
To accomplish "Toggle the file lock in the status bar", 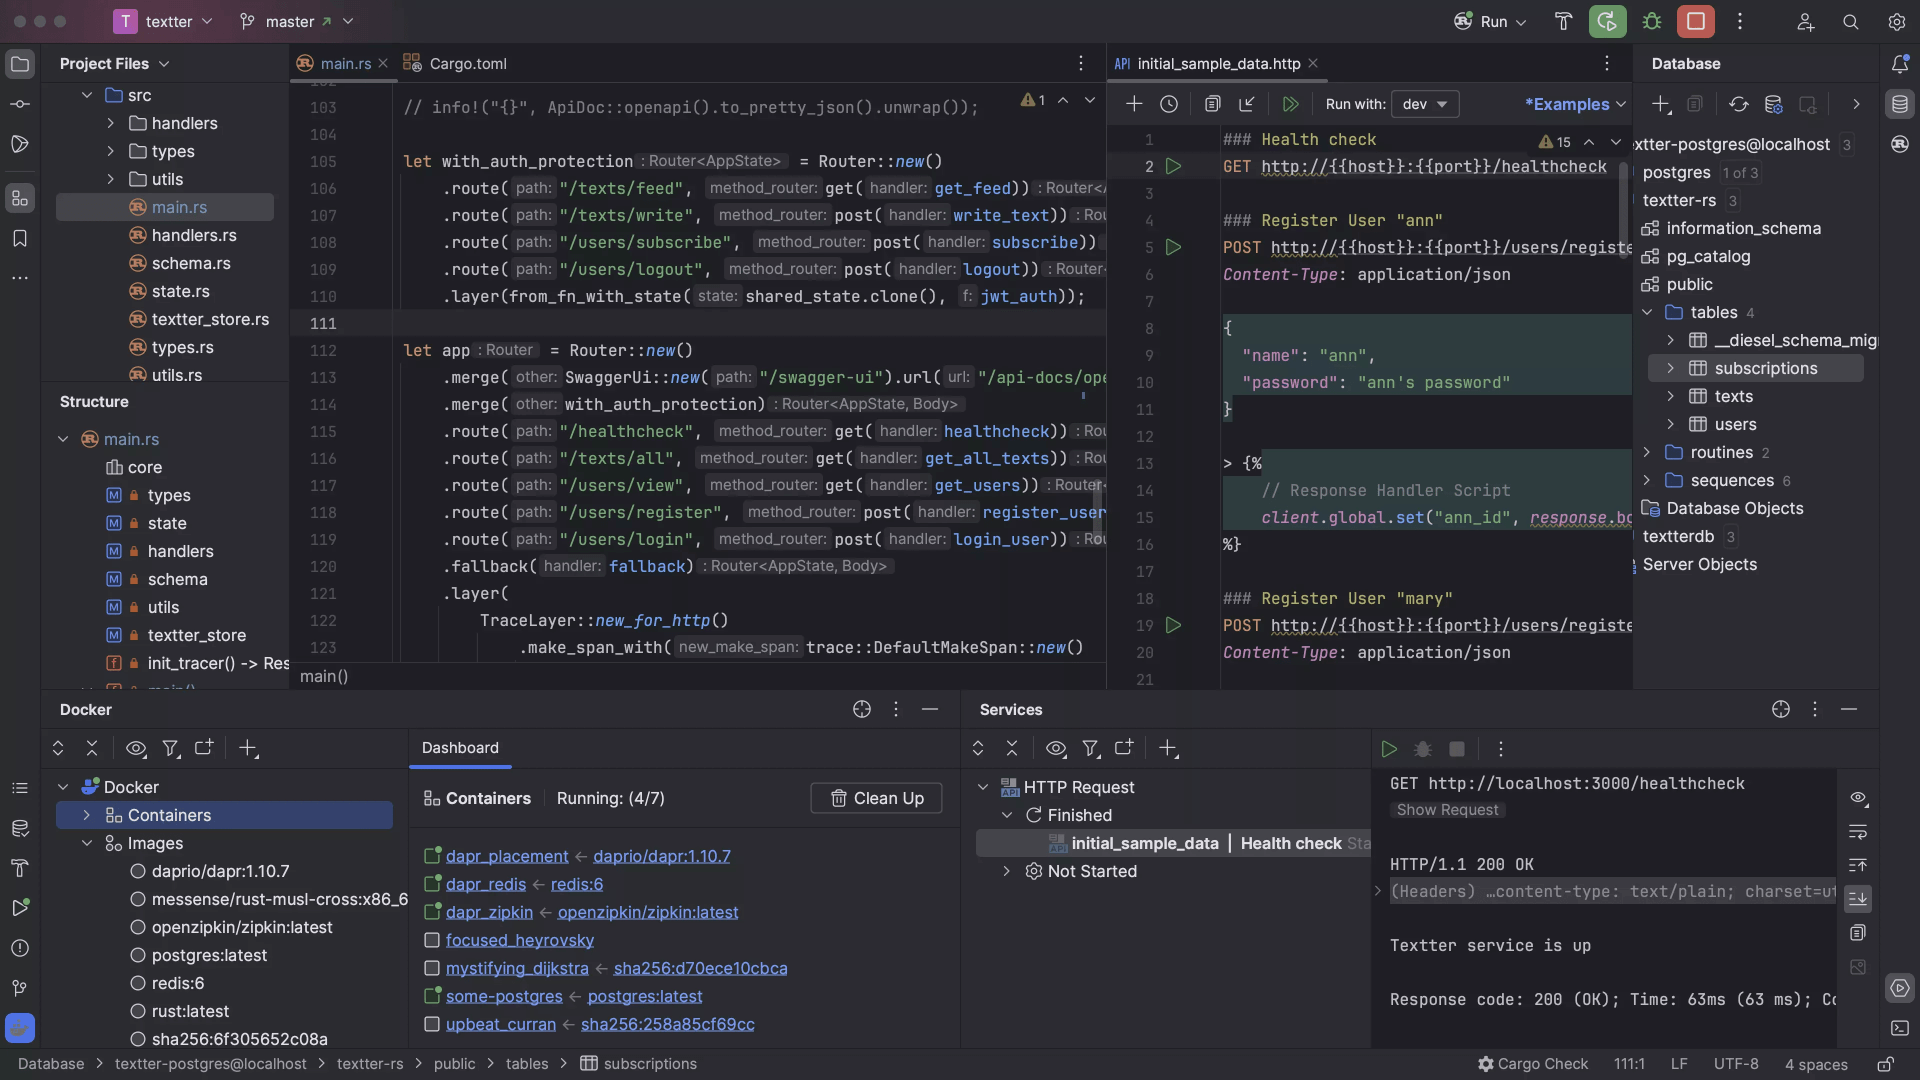I will pyautogui.click(x=1888, y=1064).
